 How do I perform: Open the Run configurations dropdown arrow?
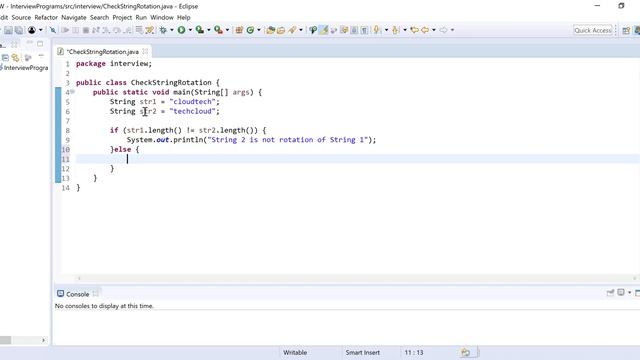190,30
